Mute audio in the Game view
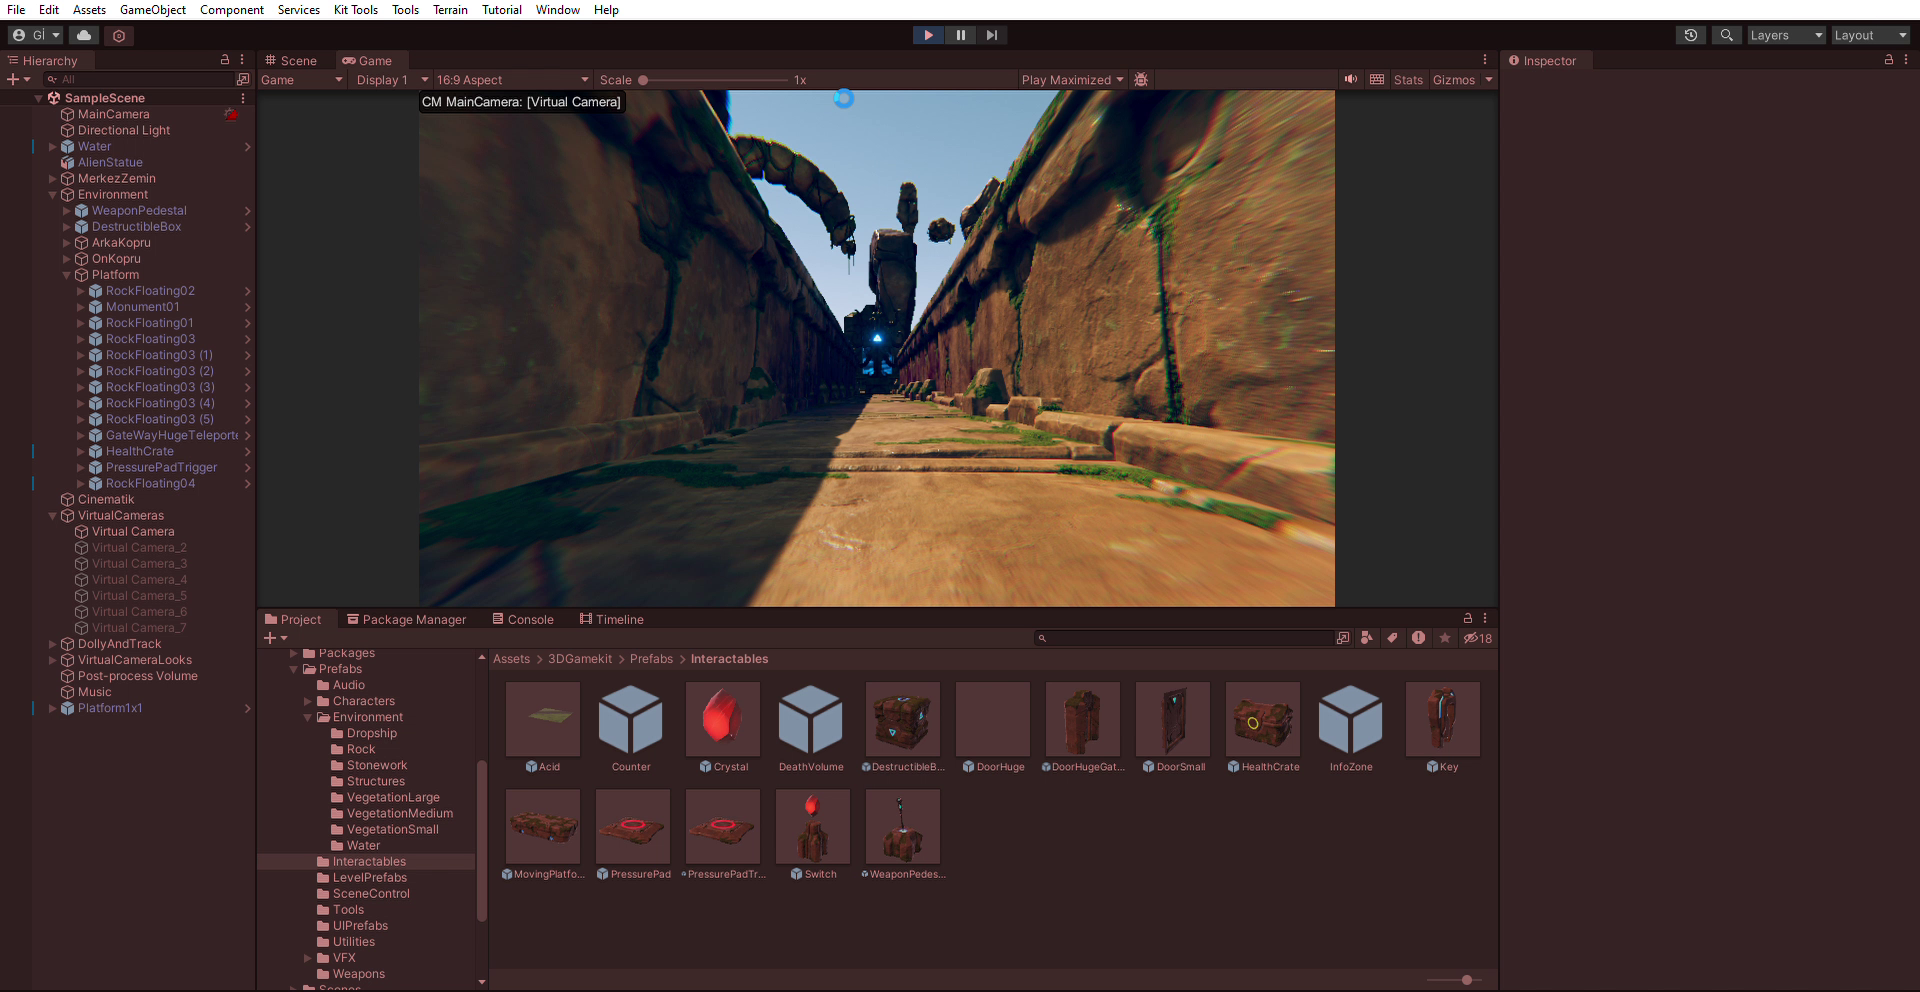This screenshot has width=1920, height=992. [1351, 80]
